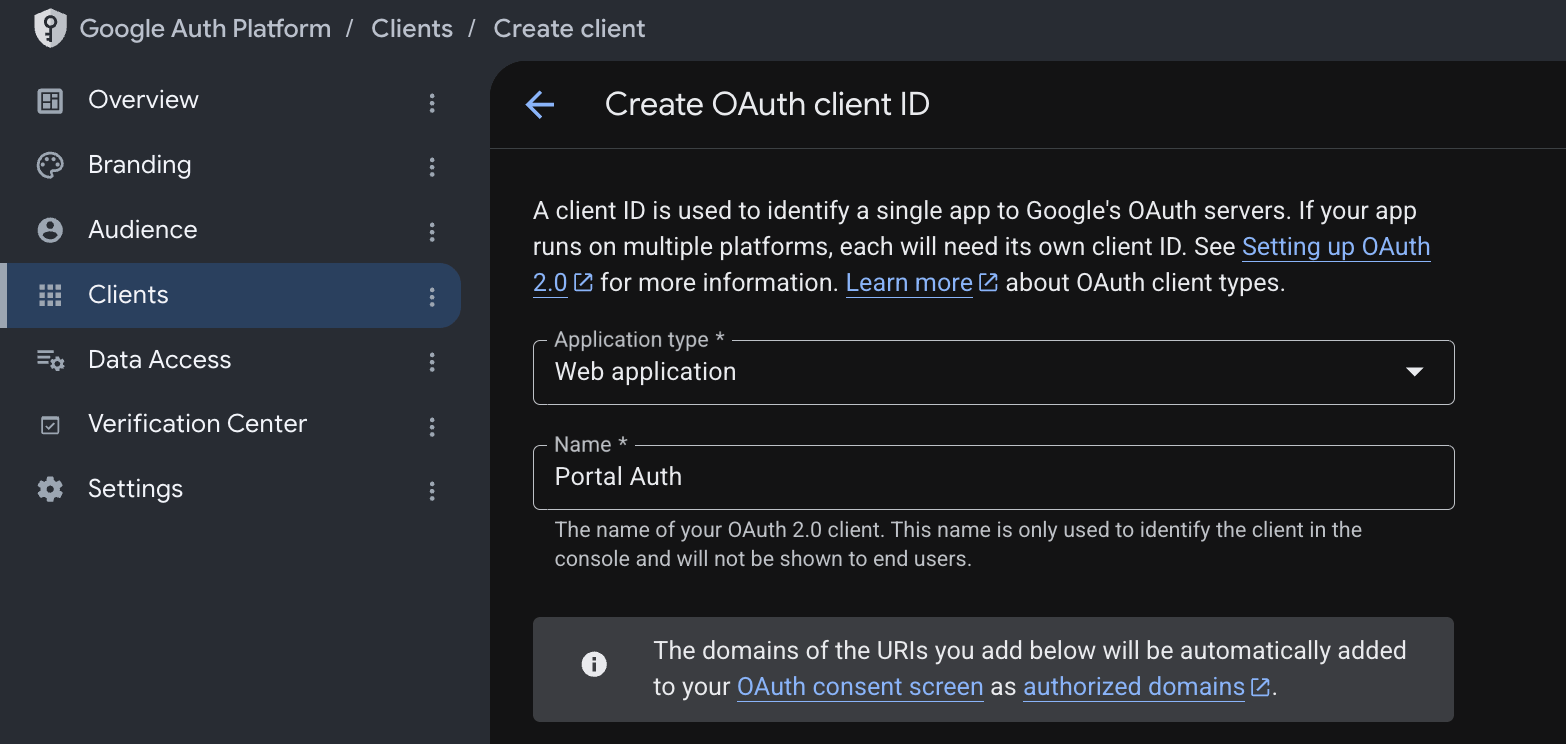Click the external link icon after authorized domains

[1260, 687]
